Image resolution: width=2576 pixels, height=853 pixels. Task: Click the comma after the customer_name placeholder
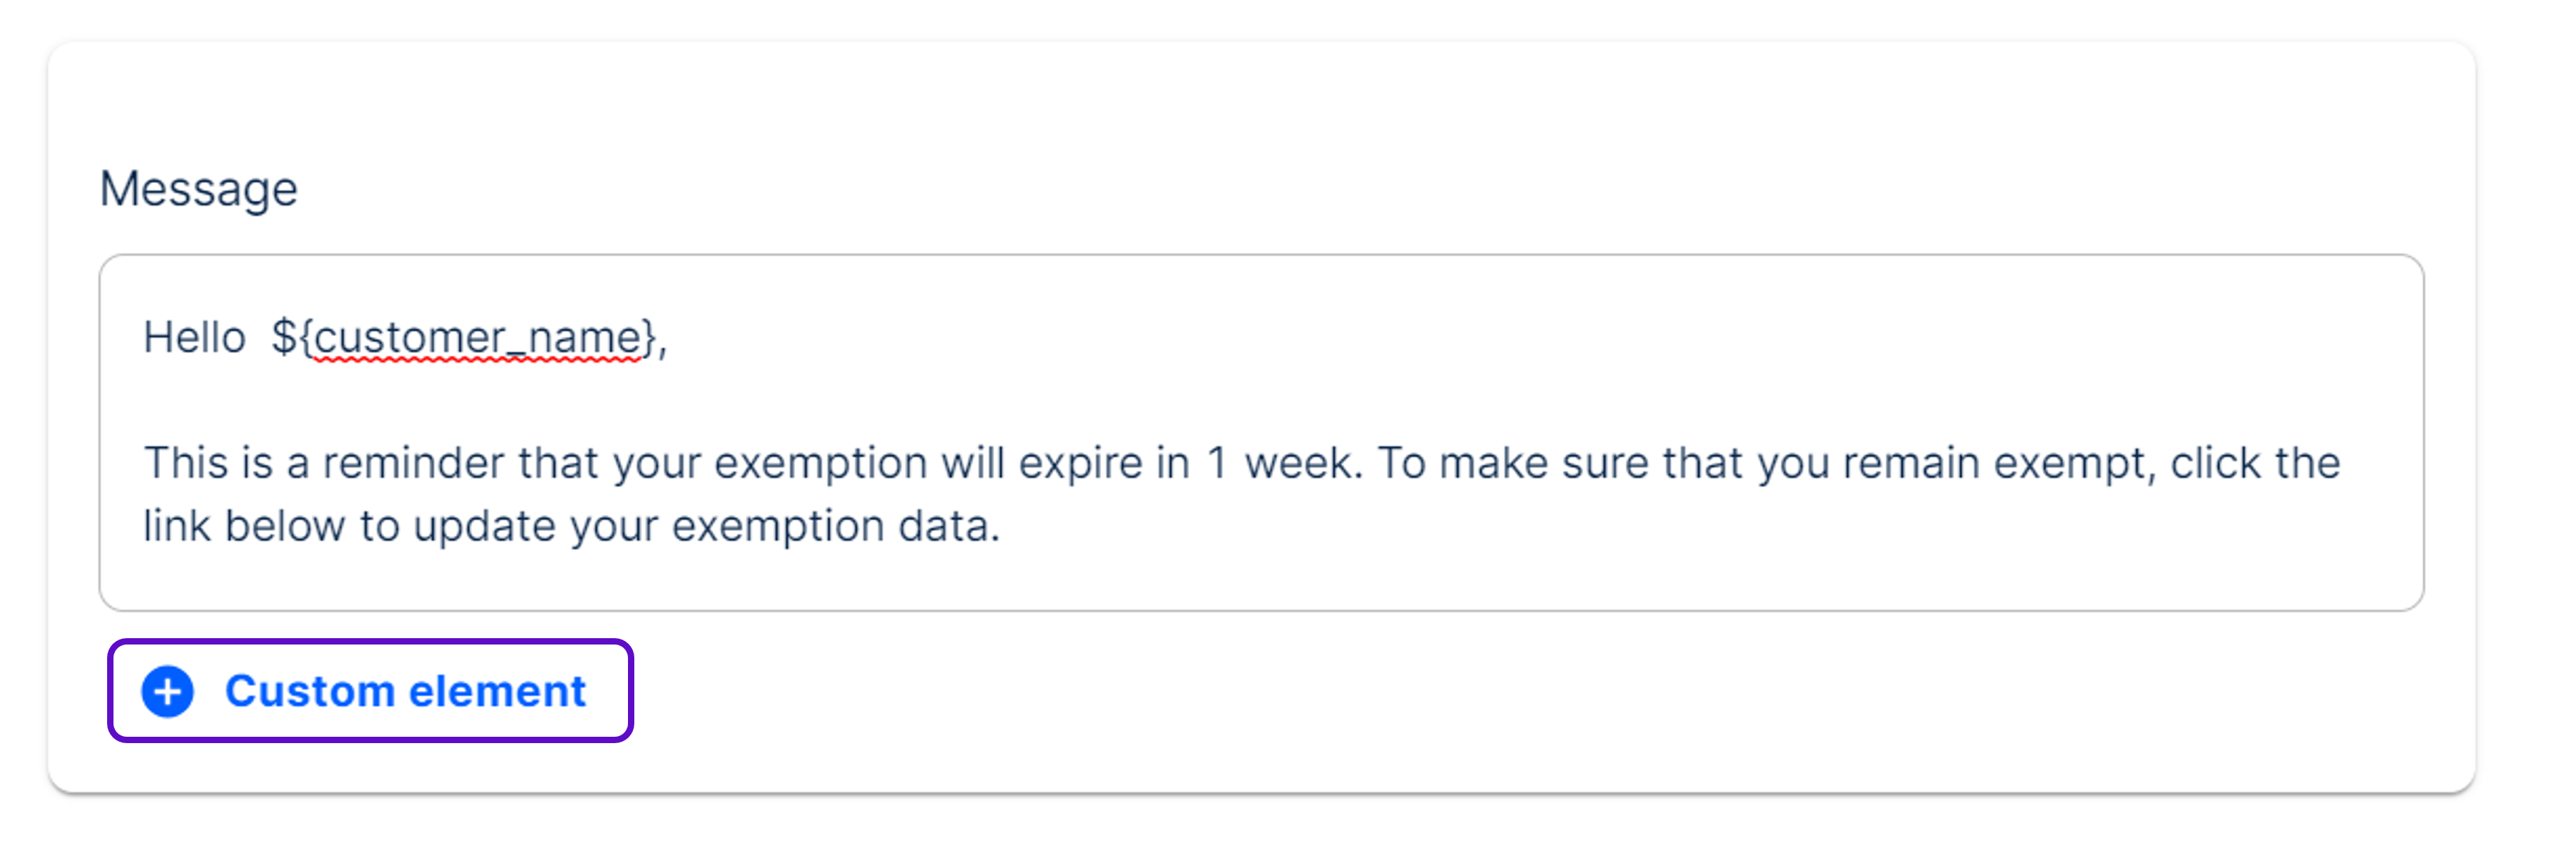(662, 343)
